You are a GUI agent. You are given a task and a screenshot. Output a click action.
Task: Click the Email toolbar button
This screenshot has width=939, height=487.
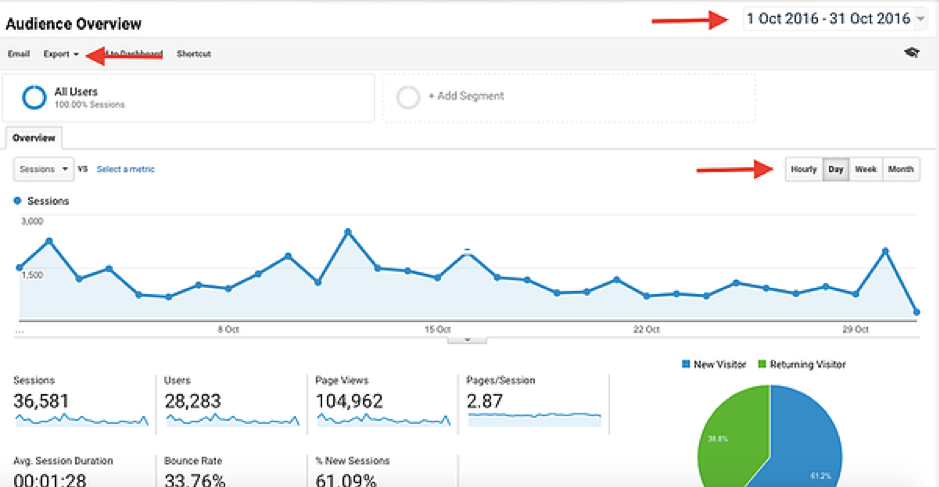pos(19,54)
